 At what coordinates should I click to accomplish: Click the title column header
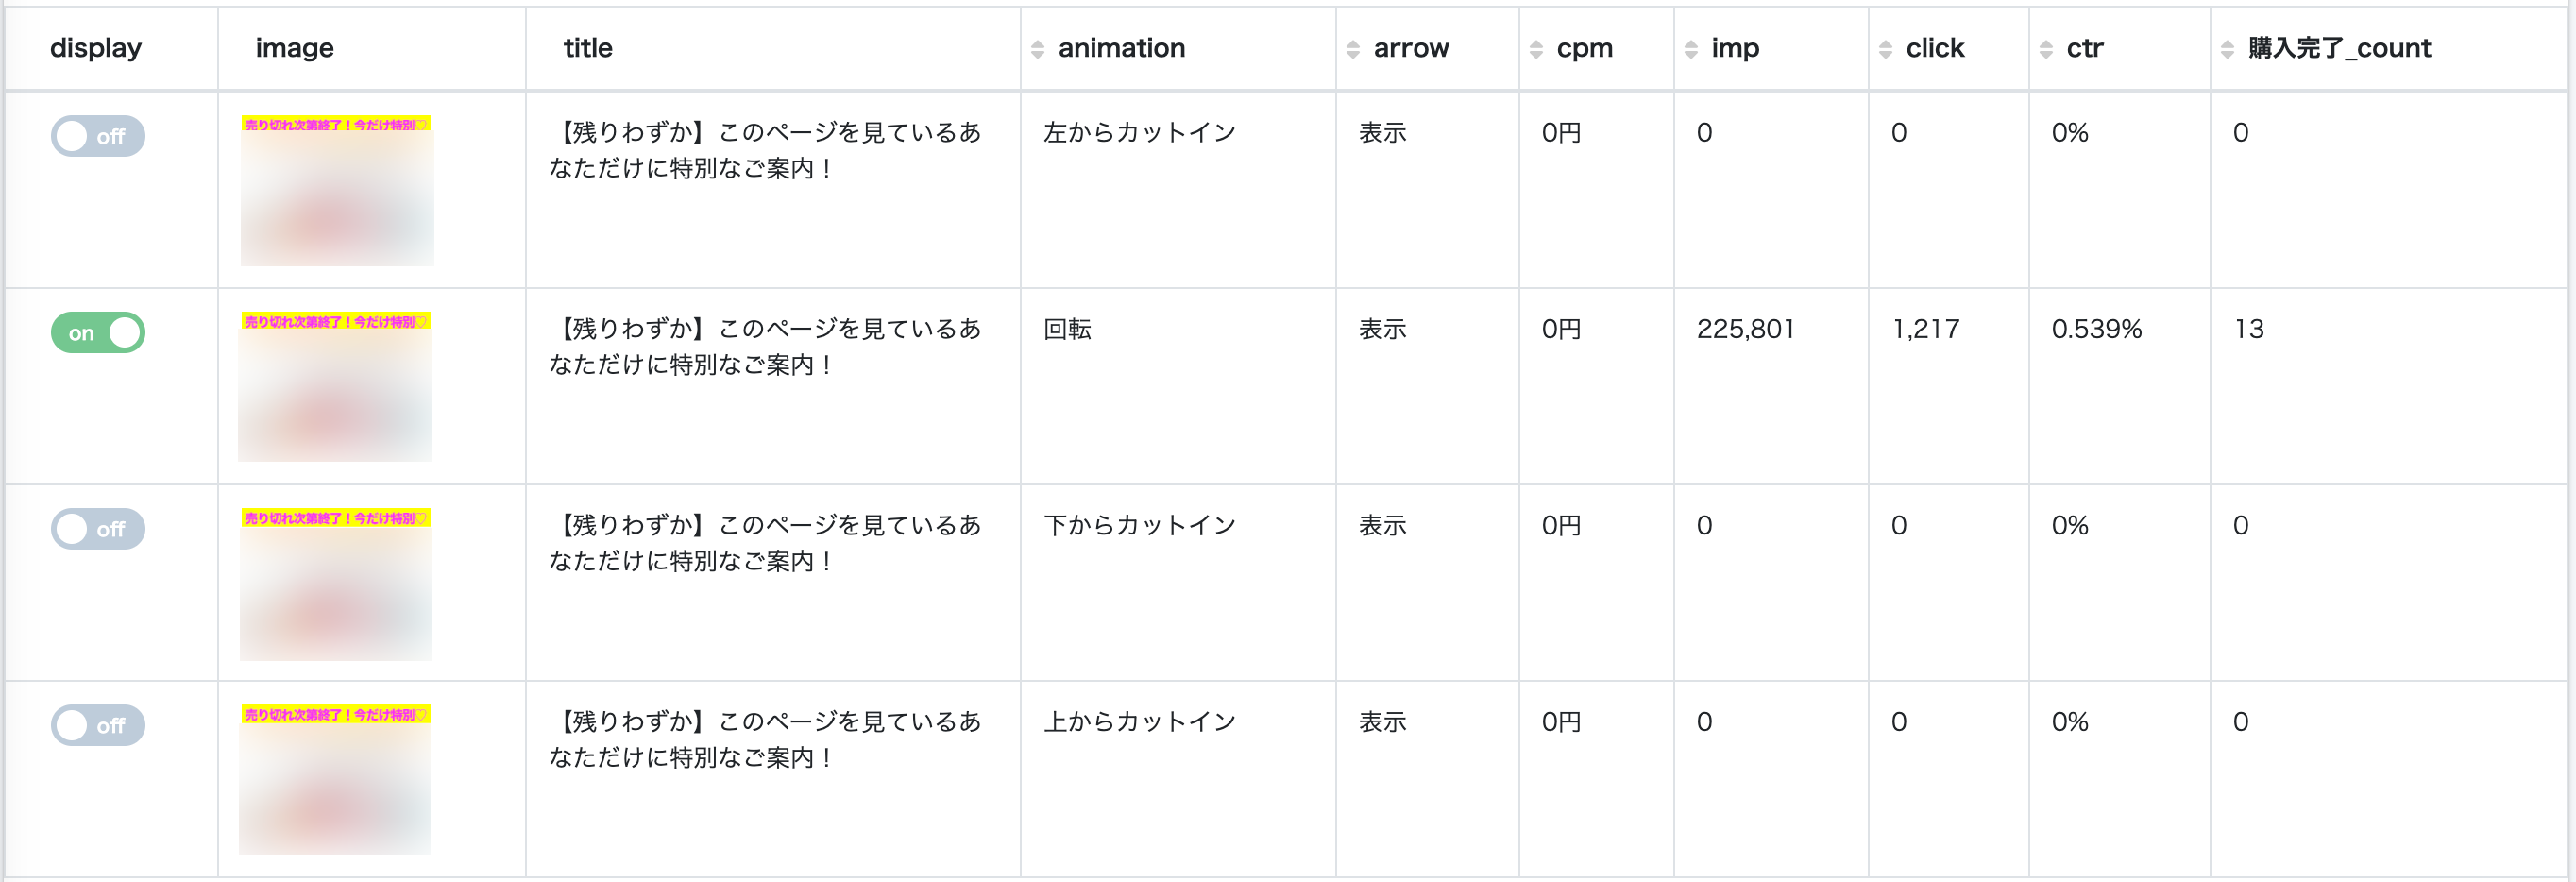587,48
